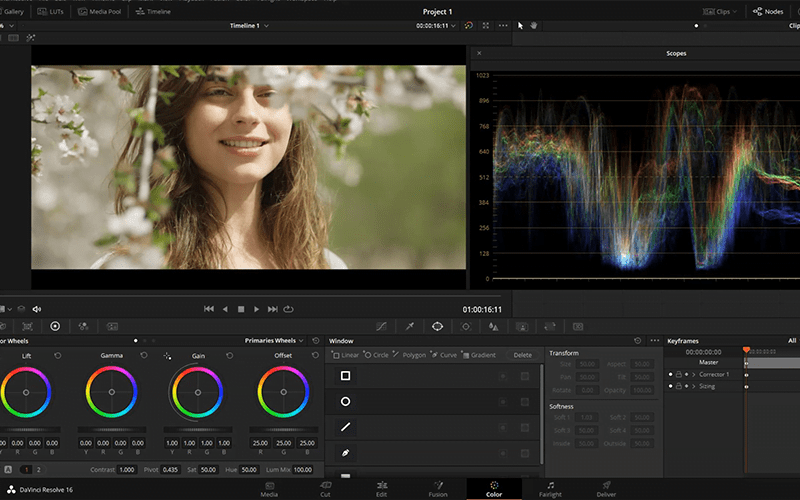Viewport: 800px width, 500px height.
Task: Show the Timeline panel button
Action: point(153,11)
